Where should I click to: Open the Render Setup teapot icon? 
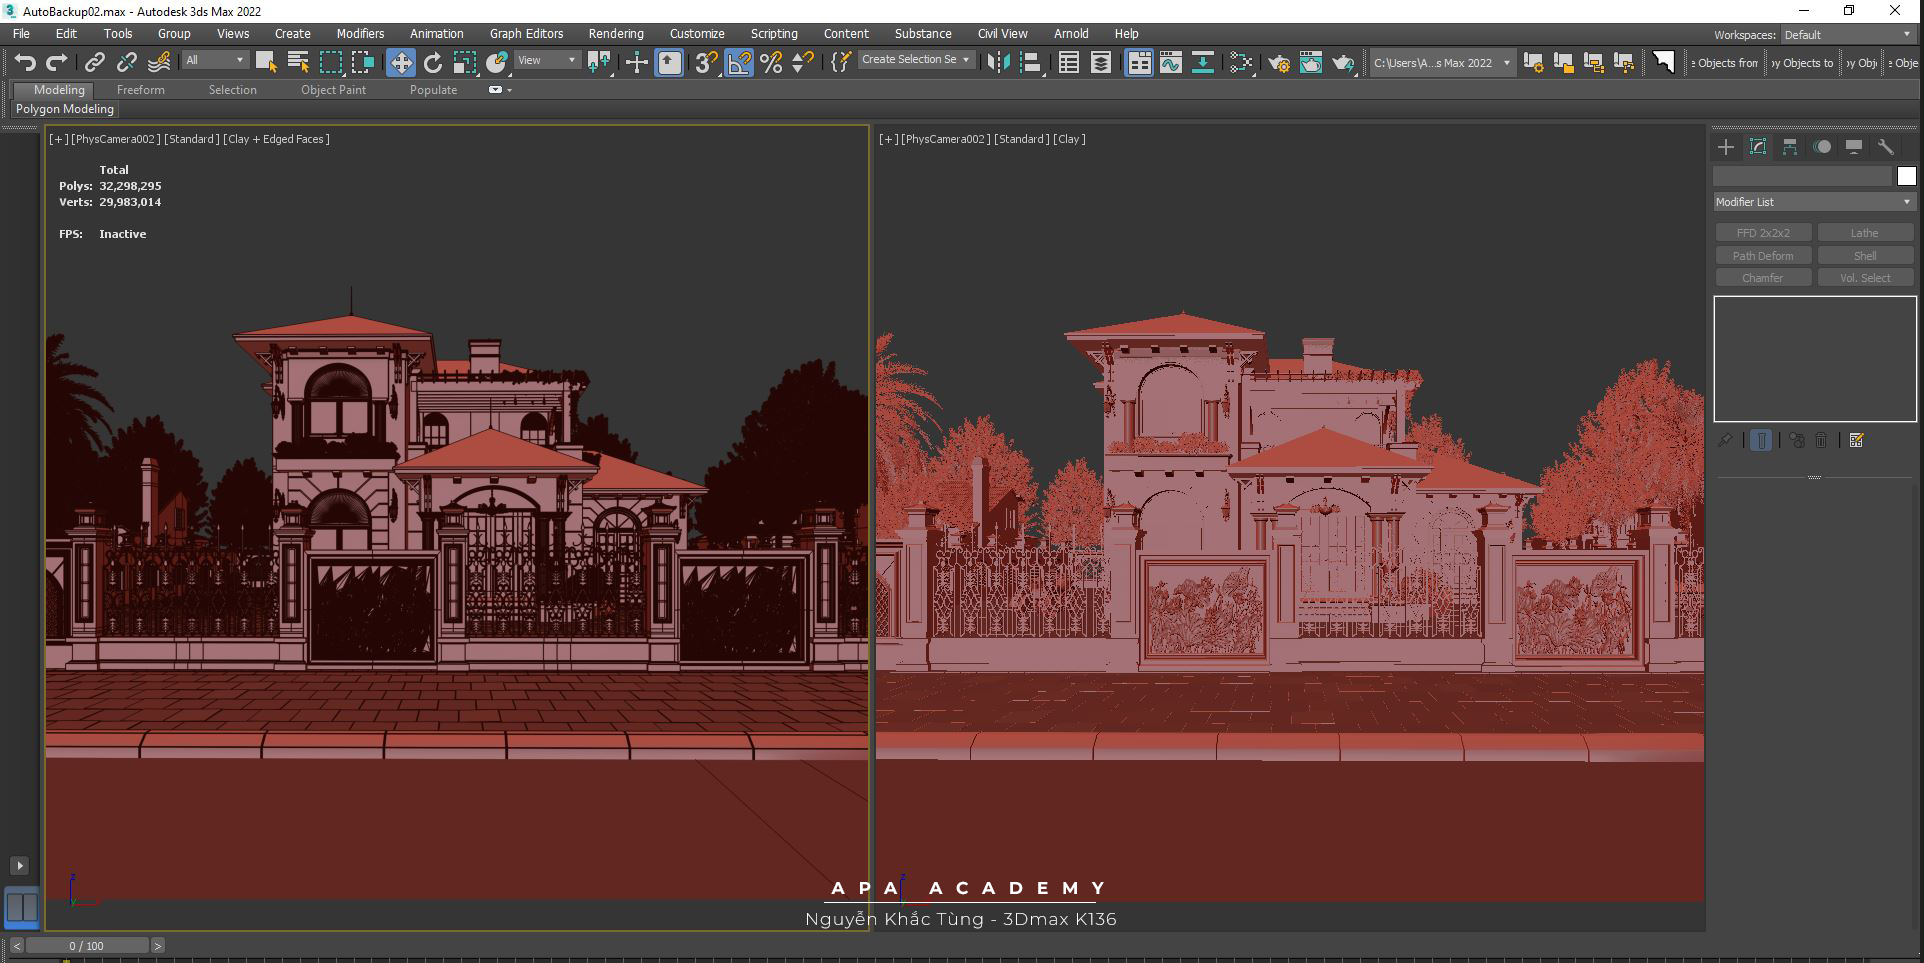pos(1278,63)
